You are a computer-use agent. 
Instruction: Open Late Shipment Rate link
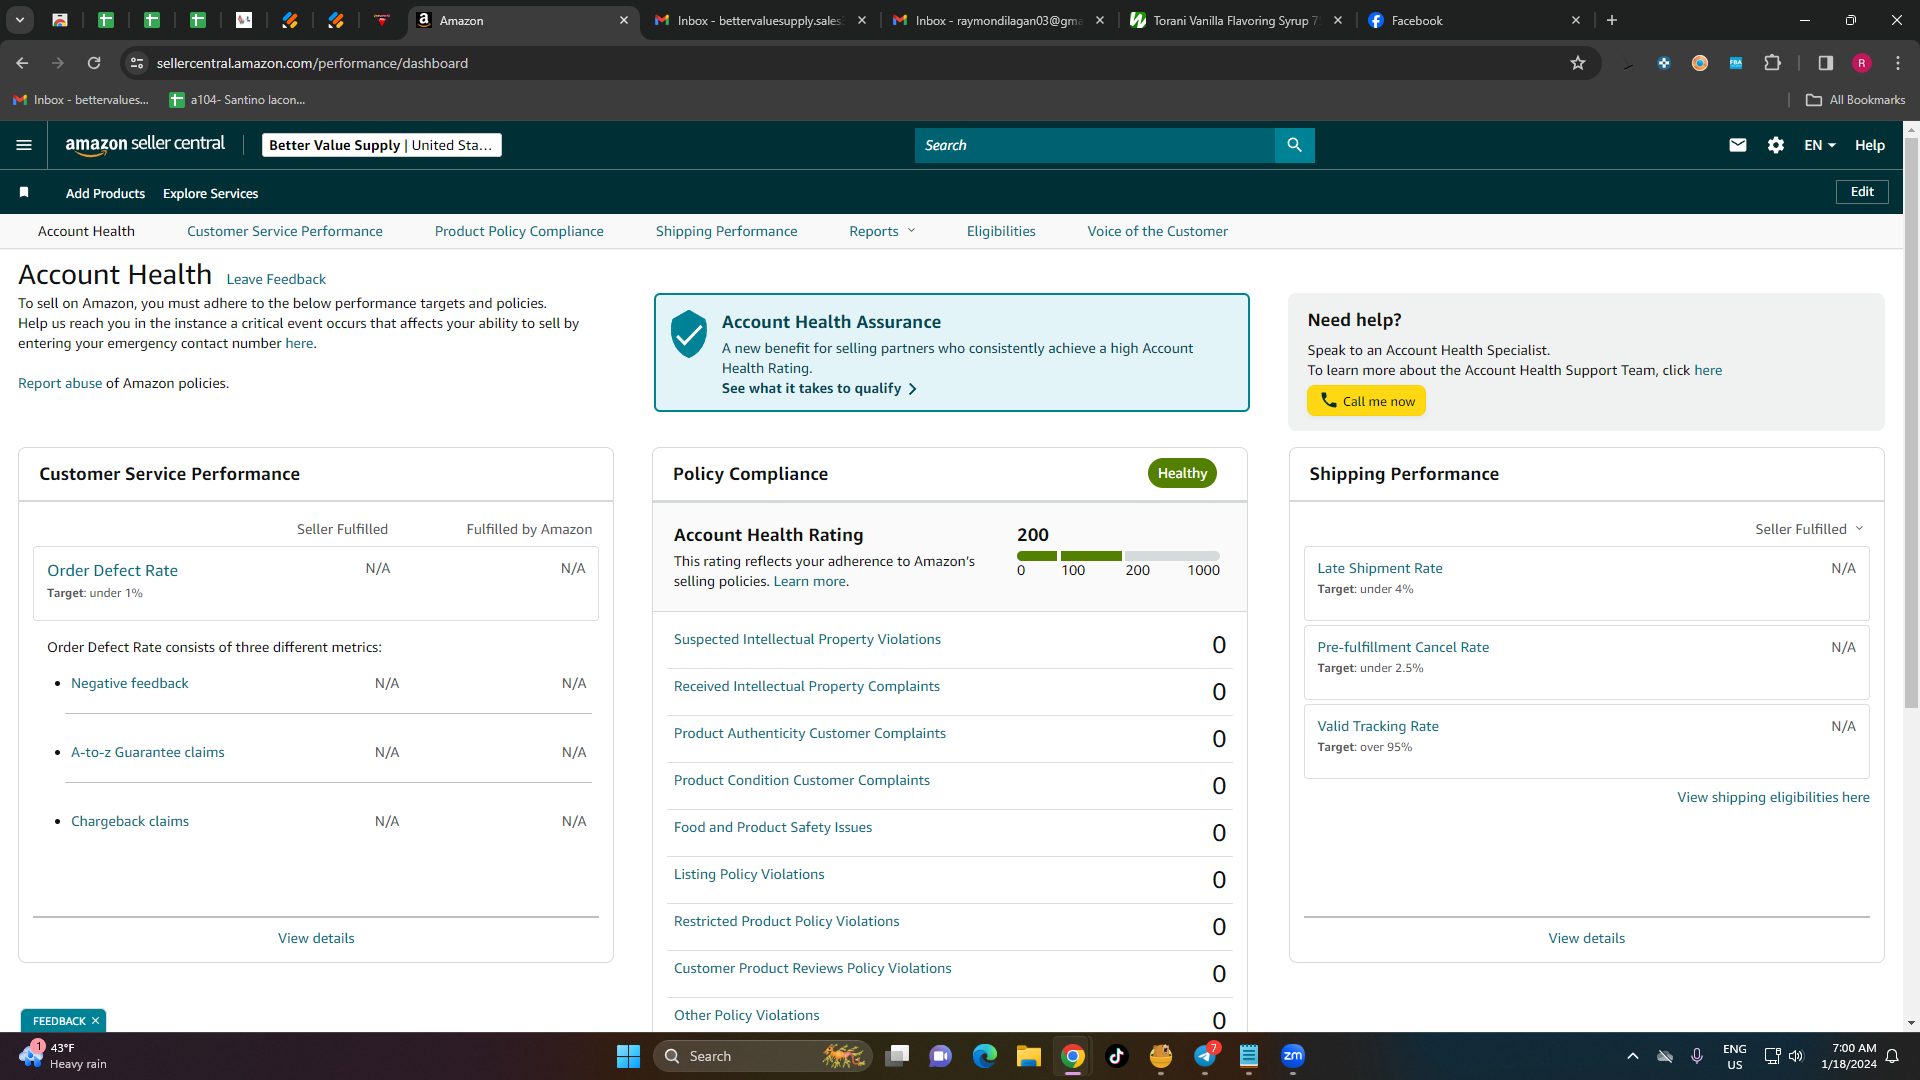click(x=1380, y=568)
